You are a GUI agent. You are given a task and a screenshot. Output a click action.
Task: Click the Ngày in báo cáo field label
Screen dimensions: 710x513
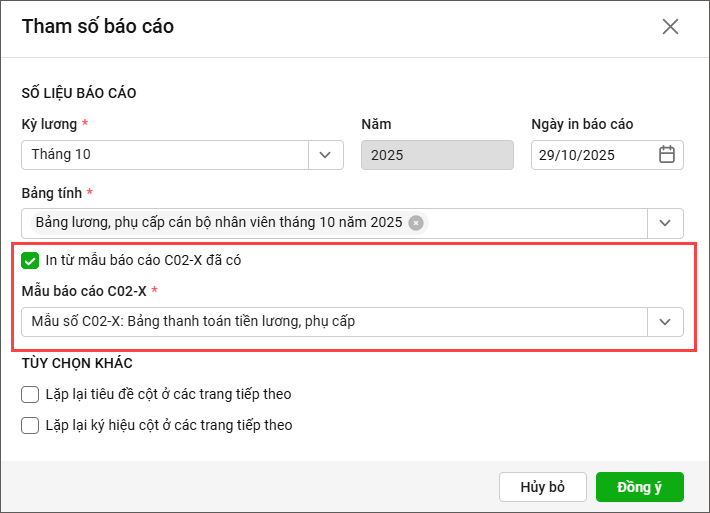coord(582,124)
